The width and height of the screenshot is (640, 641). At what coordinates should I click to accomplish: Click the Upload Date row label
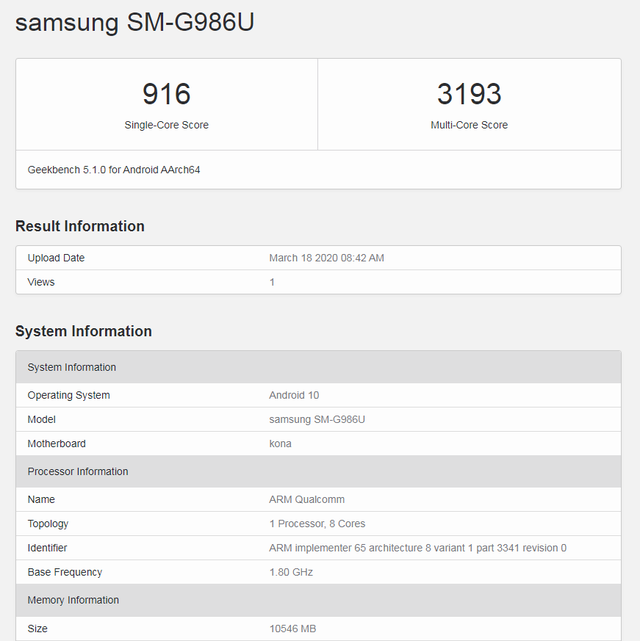point(56,258)
